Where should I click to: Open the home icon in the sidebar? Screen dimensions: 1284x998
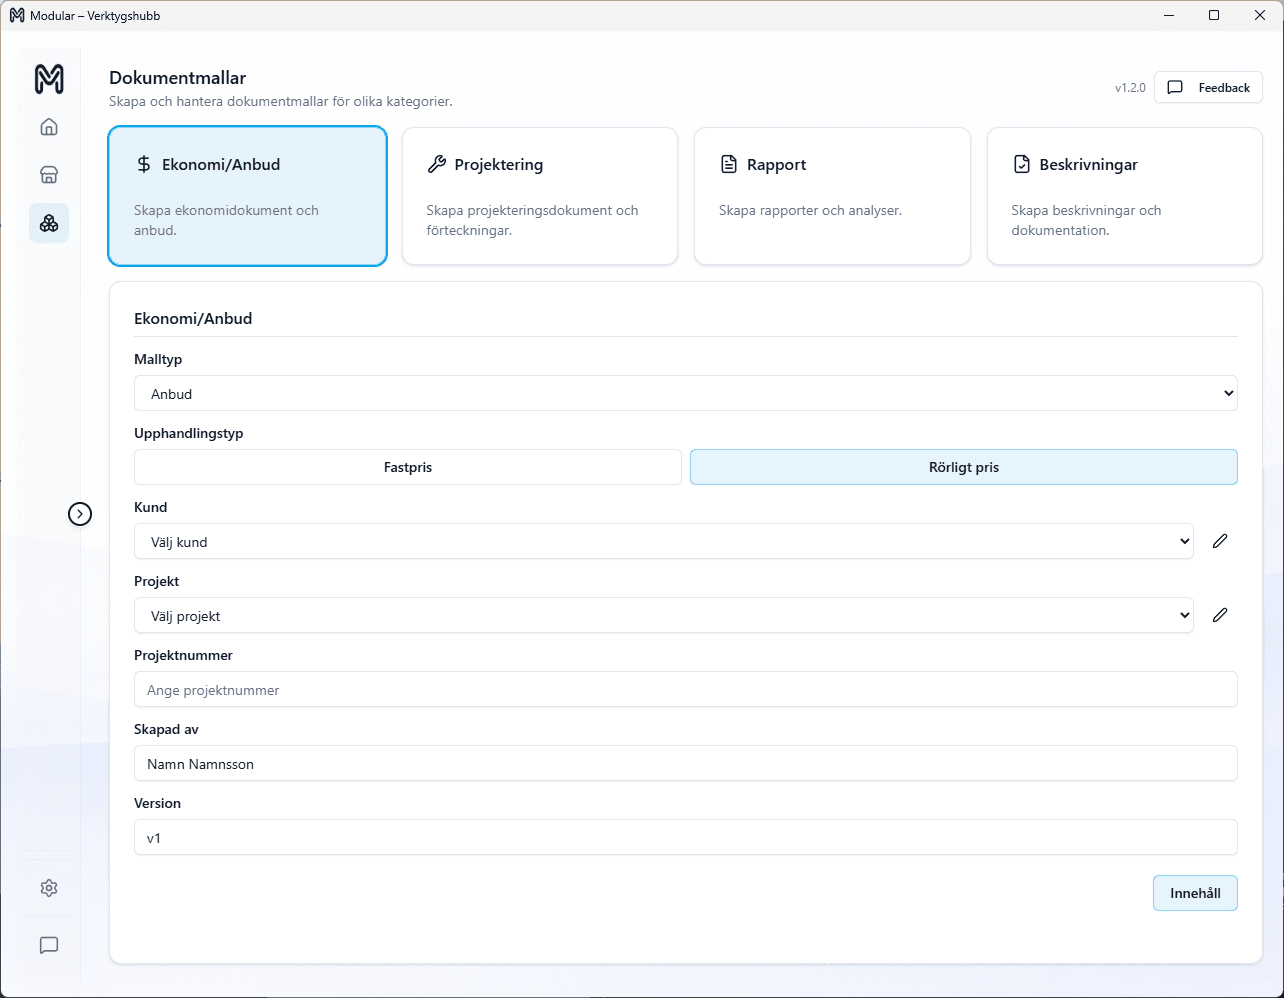point(49,127)
